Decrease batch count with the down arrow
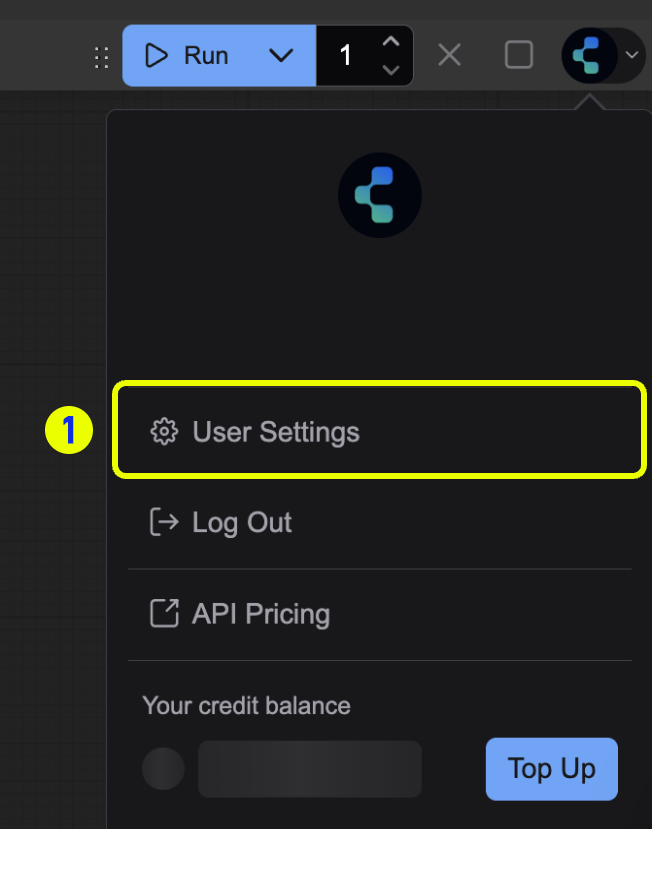The image size is (671, 878). point(392,68)
